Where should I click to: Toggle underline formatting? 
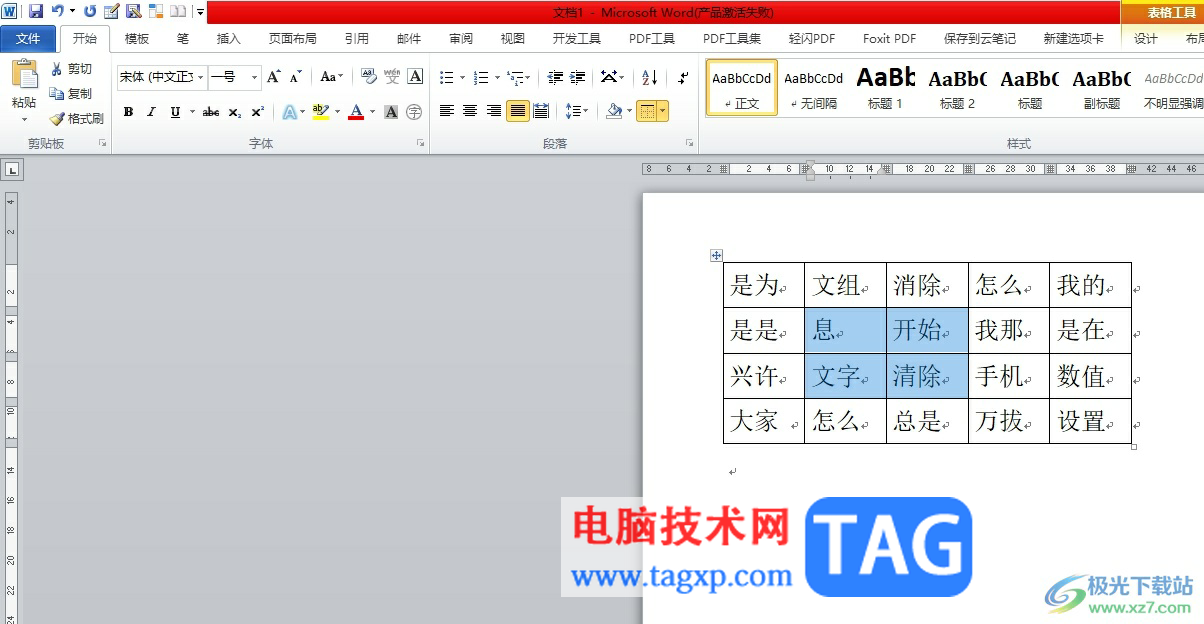(176, 112)
